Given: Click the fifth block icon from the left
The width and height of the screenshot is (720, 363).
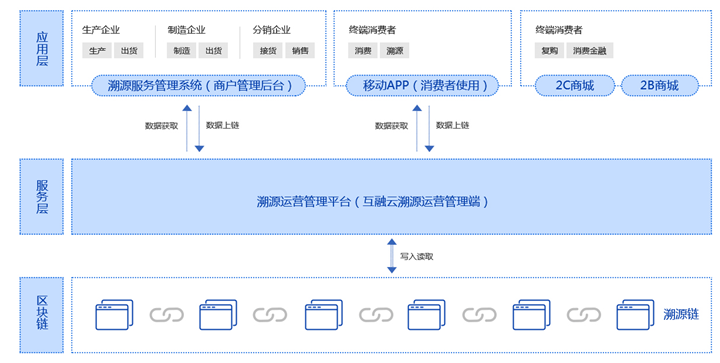Looking at the screenshot, I should pos(532,315).
